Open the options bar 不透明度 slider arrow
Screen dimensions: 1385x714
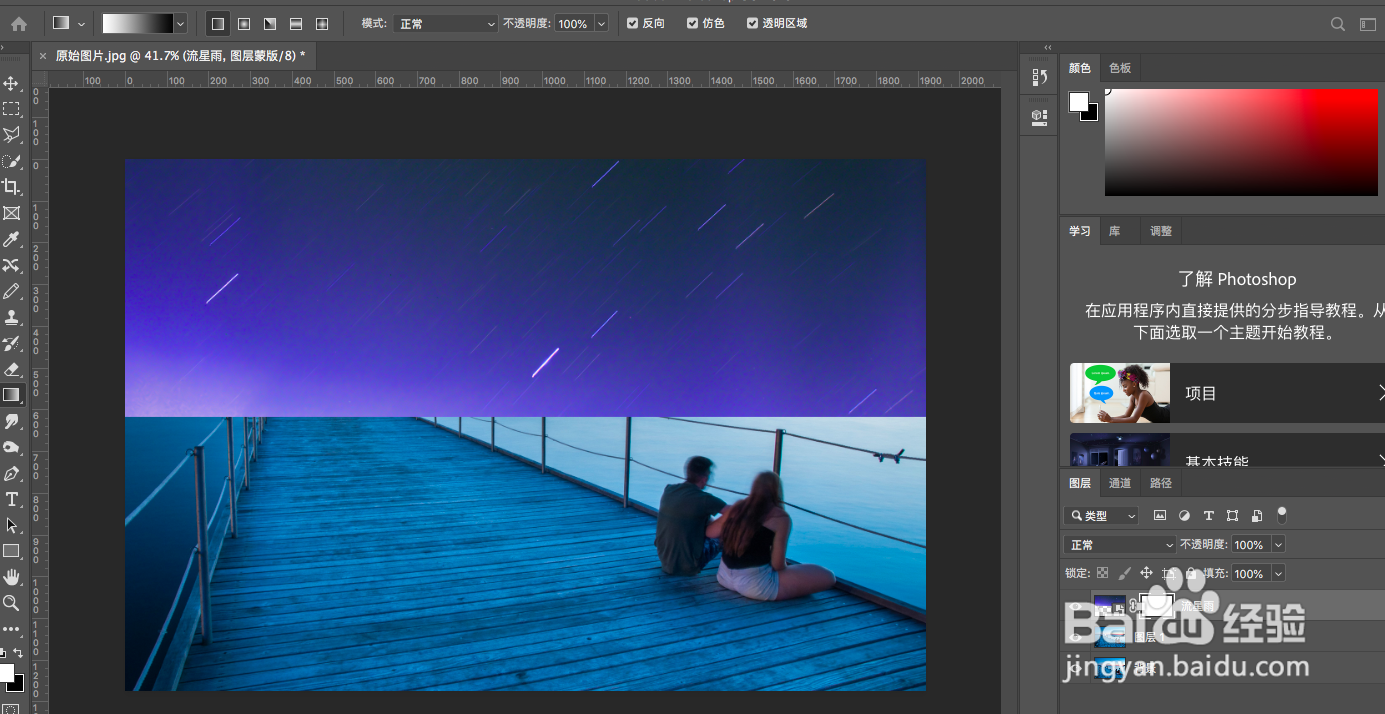(x=601, y=23)
